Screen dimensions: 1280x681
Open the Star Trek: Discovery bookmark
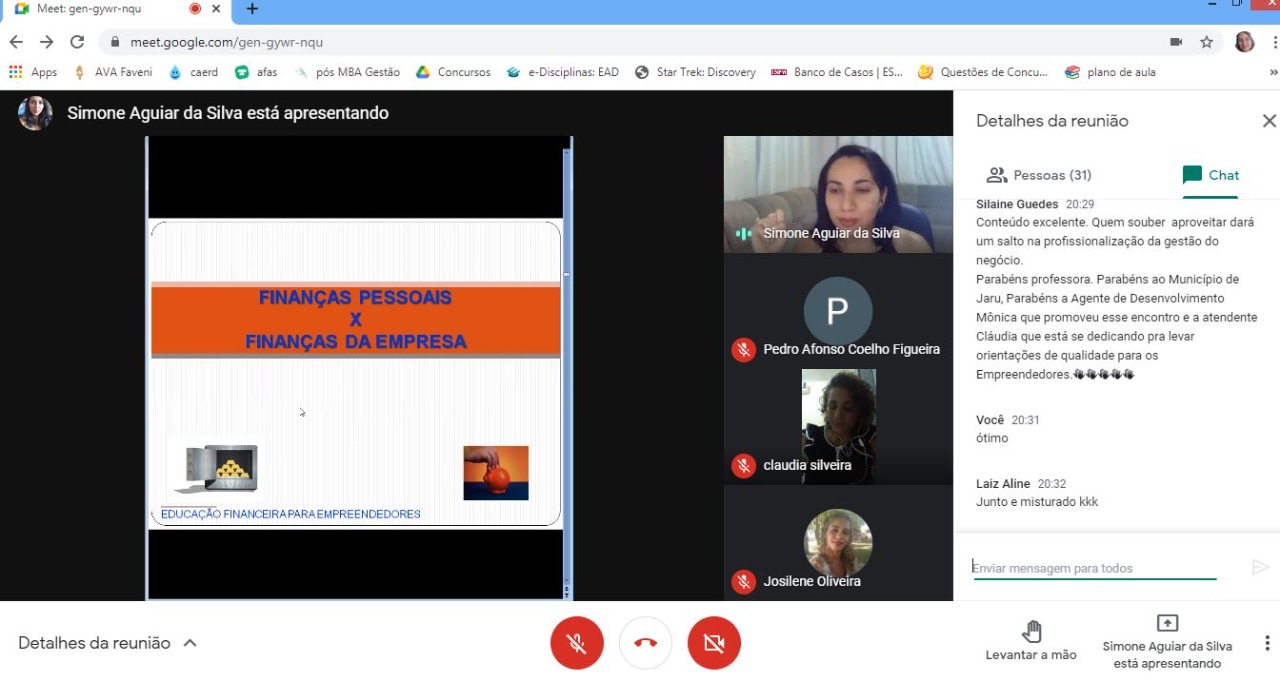tap(695, 72)
